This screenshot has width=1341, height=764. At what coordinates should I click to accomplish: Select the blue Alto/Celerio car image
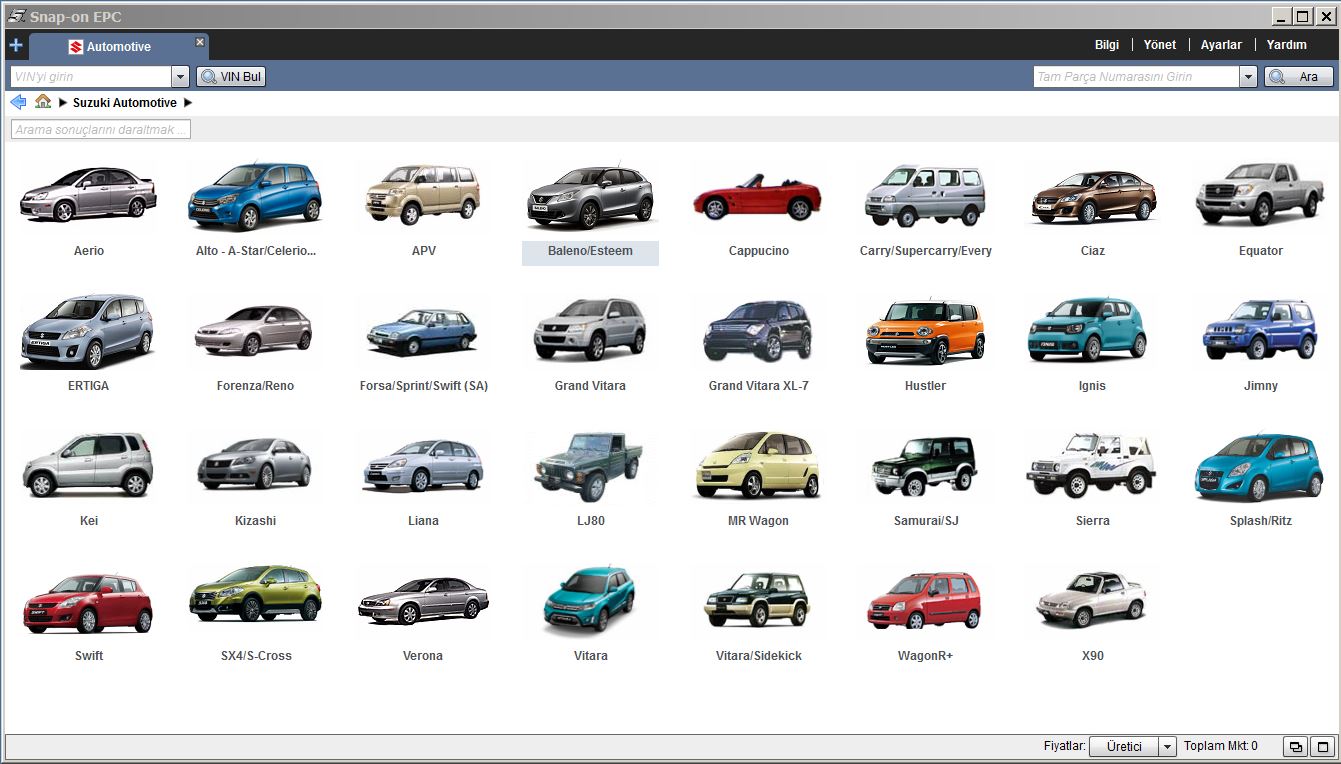[256, 194]
